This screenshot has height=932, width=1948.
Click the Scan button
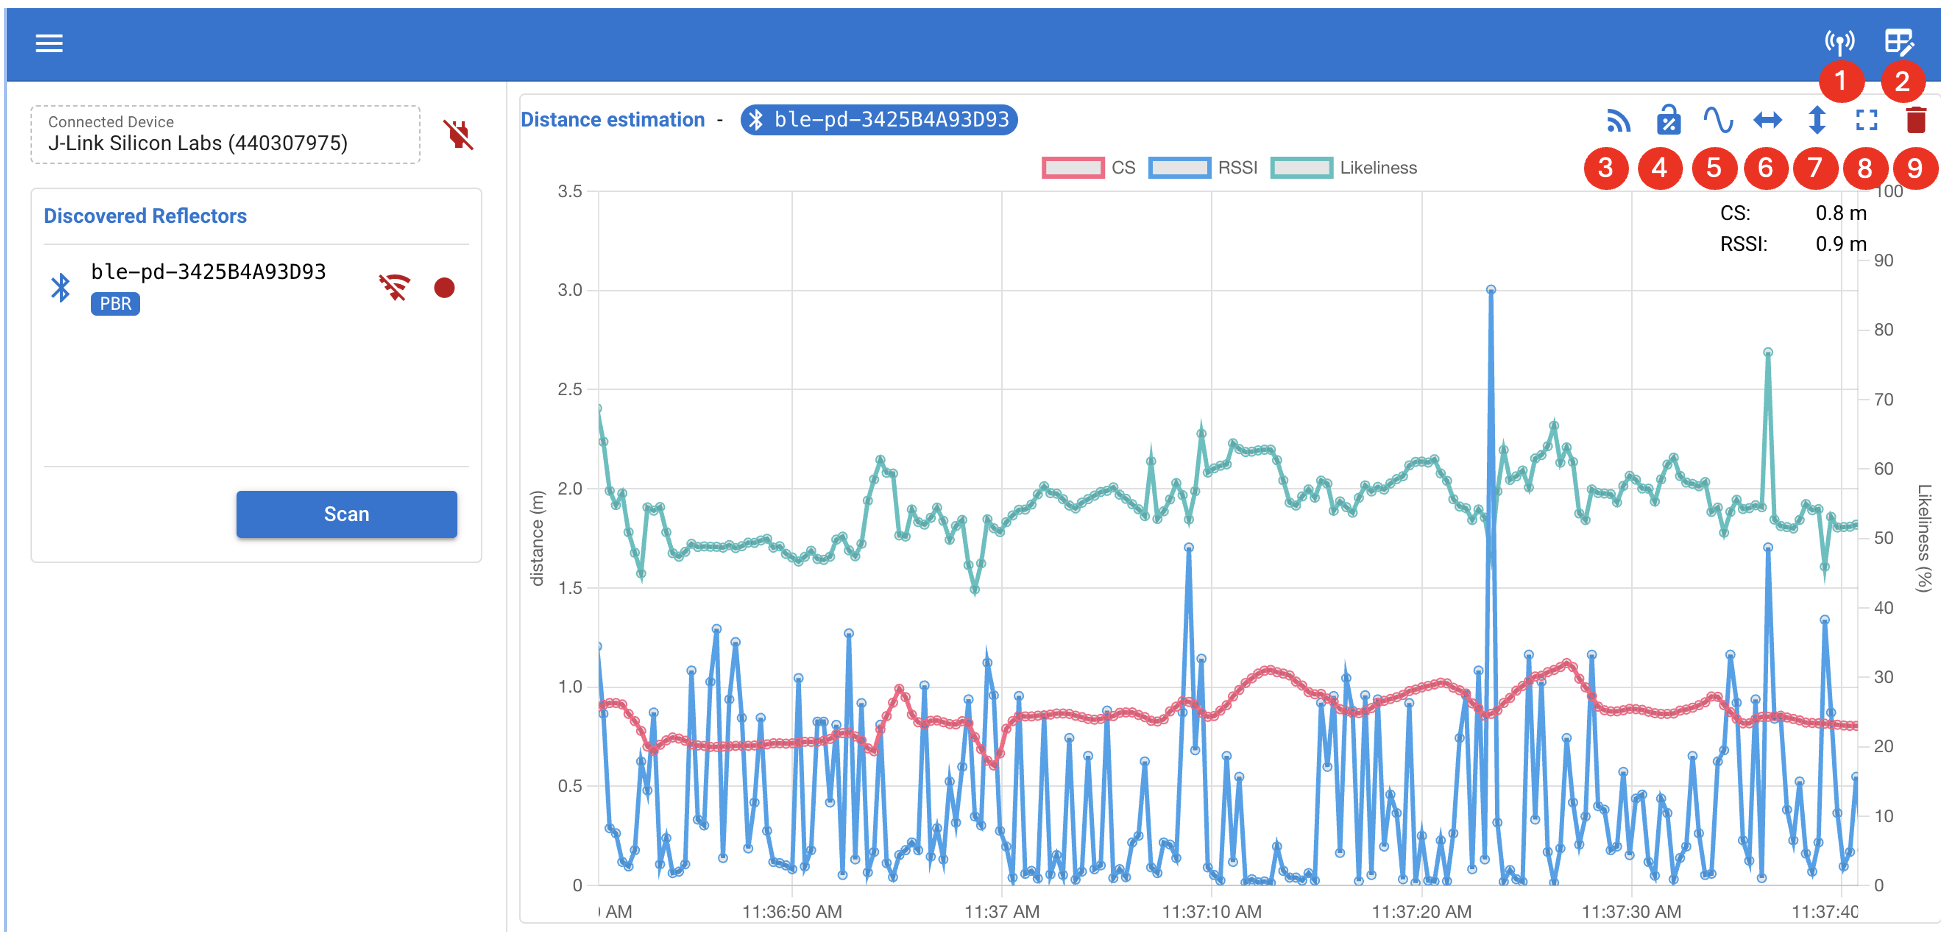[x=347, y=514]
